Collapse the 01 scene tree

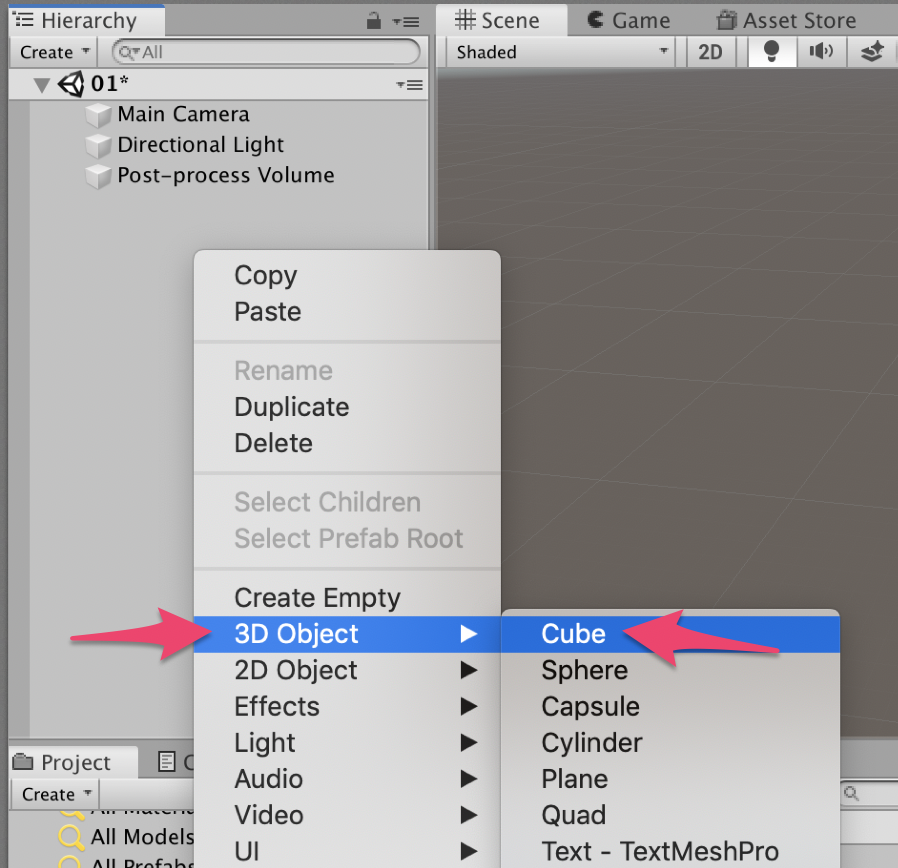tap(41, 85)
